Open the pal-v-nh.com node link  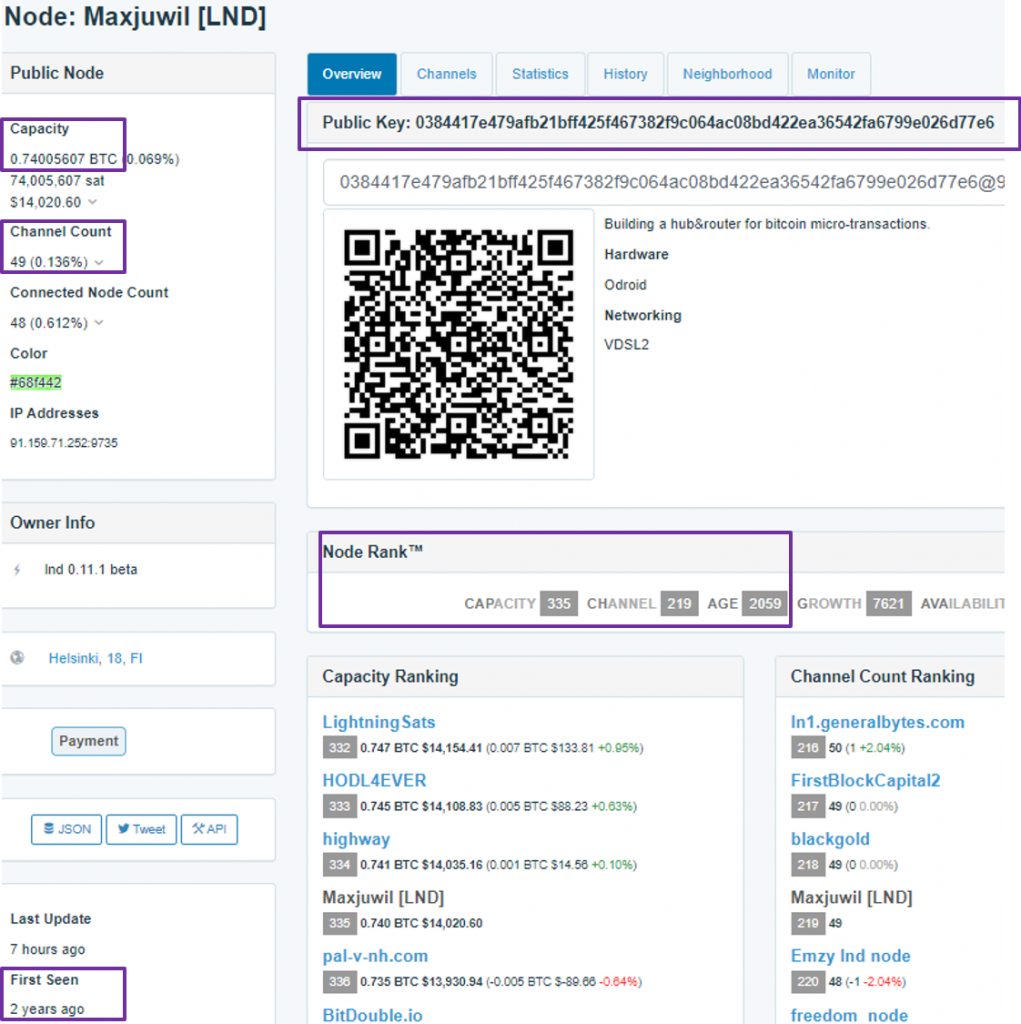[375, 956]
